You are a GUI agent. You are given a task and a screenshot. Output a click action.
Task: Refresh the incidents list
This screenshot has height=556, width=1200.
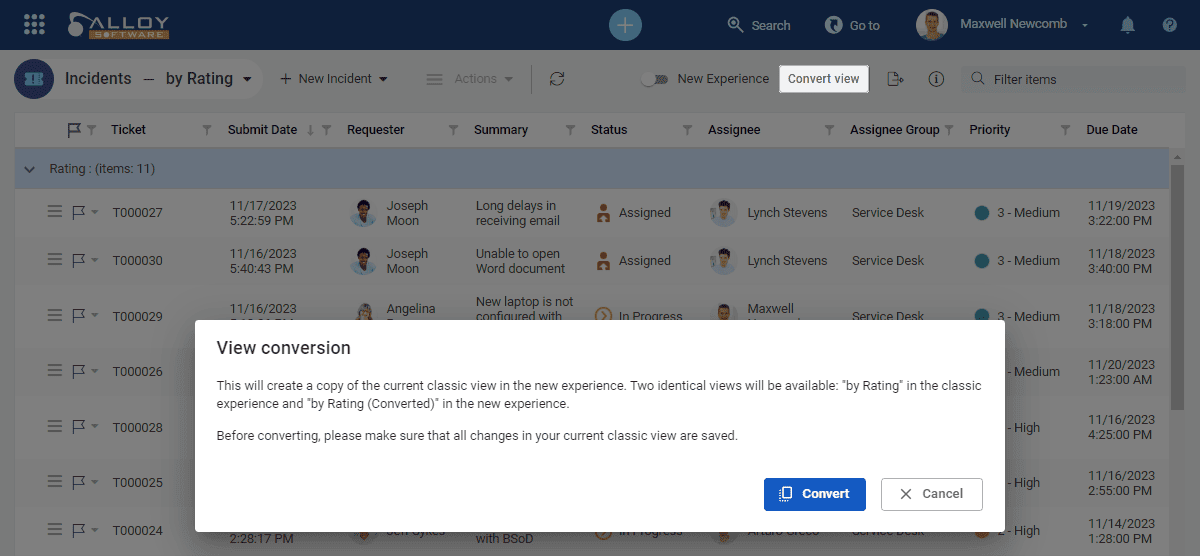pyautogui.click(x=557, y=79)
